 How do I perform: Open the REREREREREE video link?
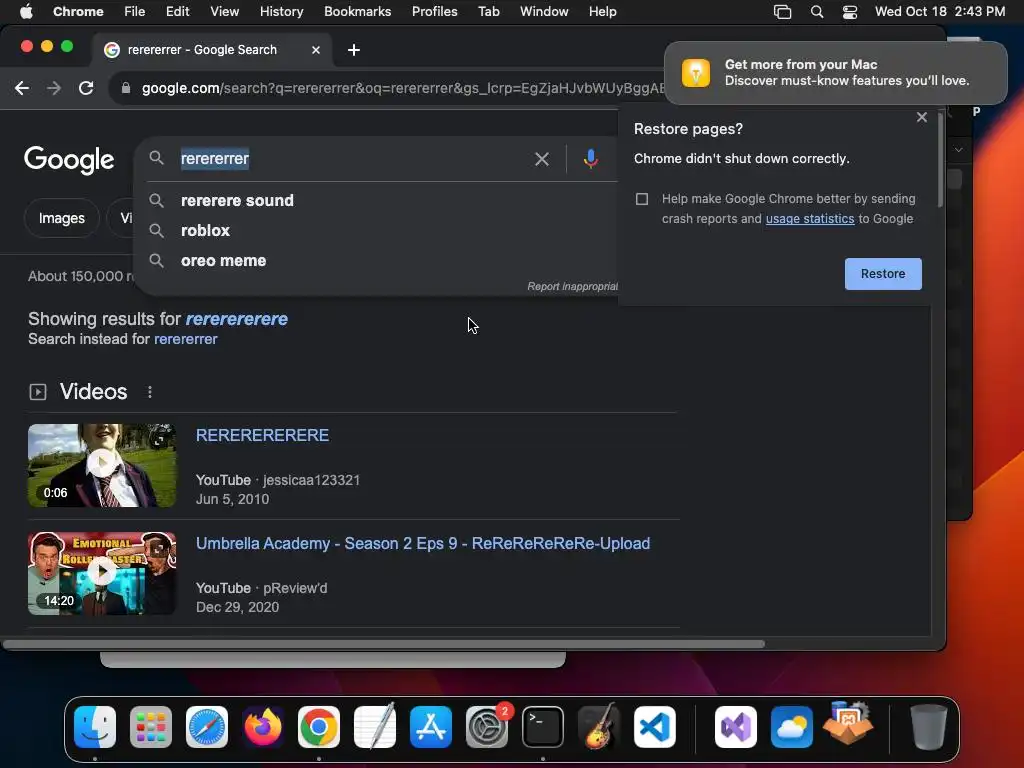click(263, 436)
